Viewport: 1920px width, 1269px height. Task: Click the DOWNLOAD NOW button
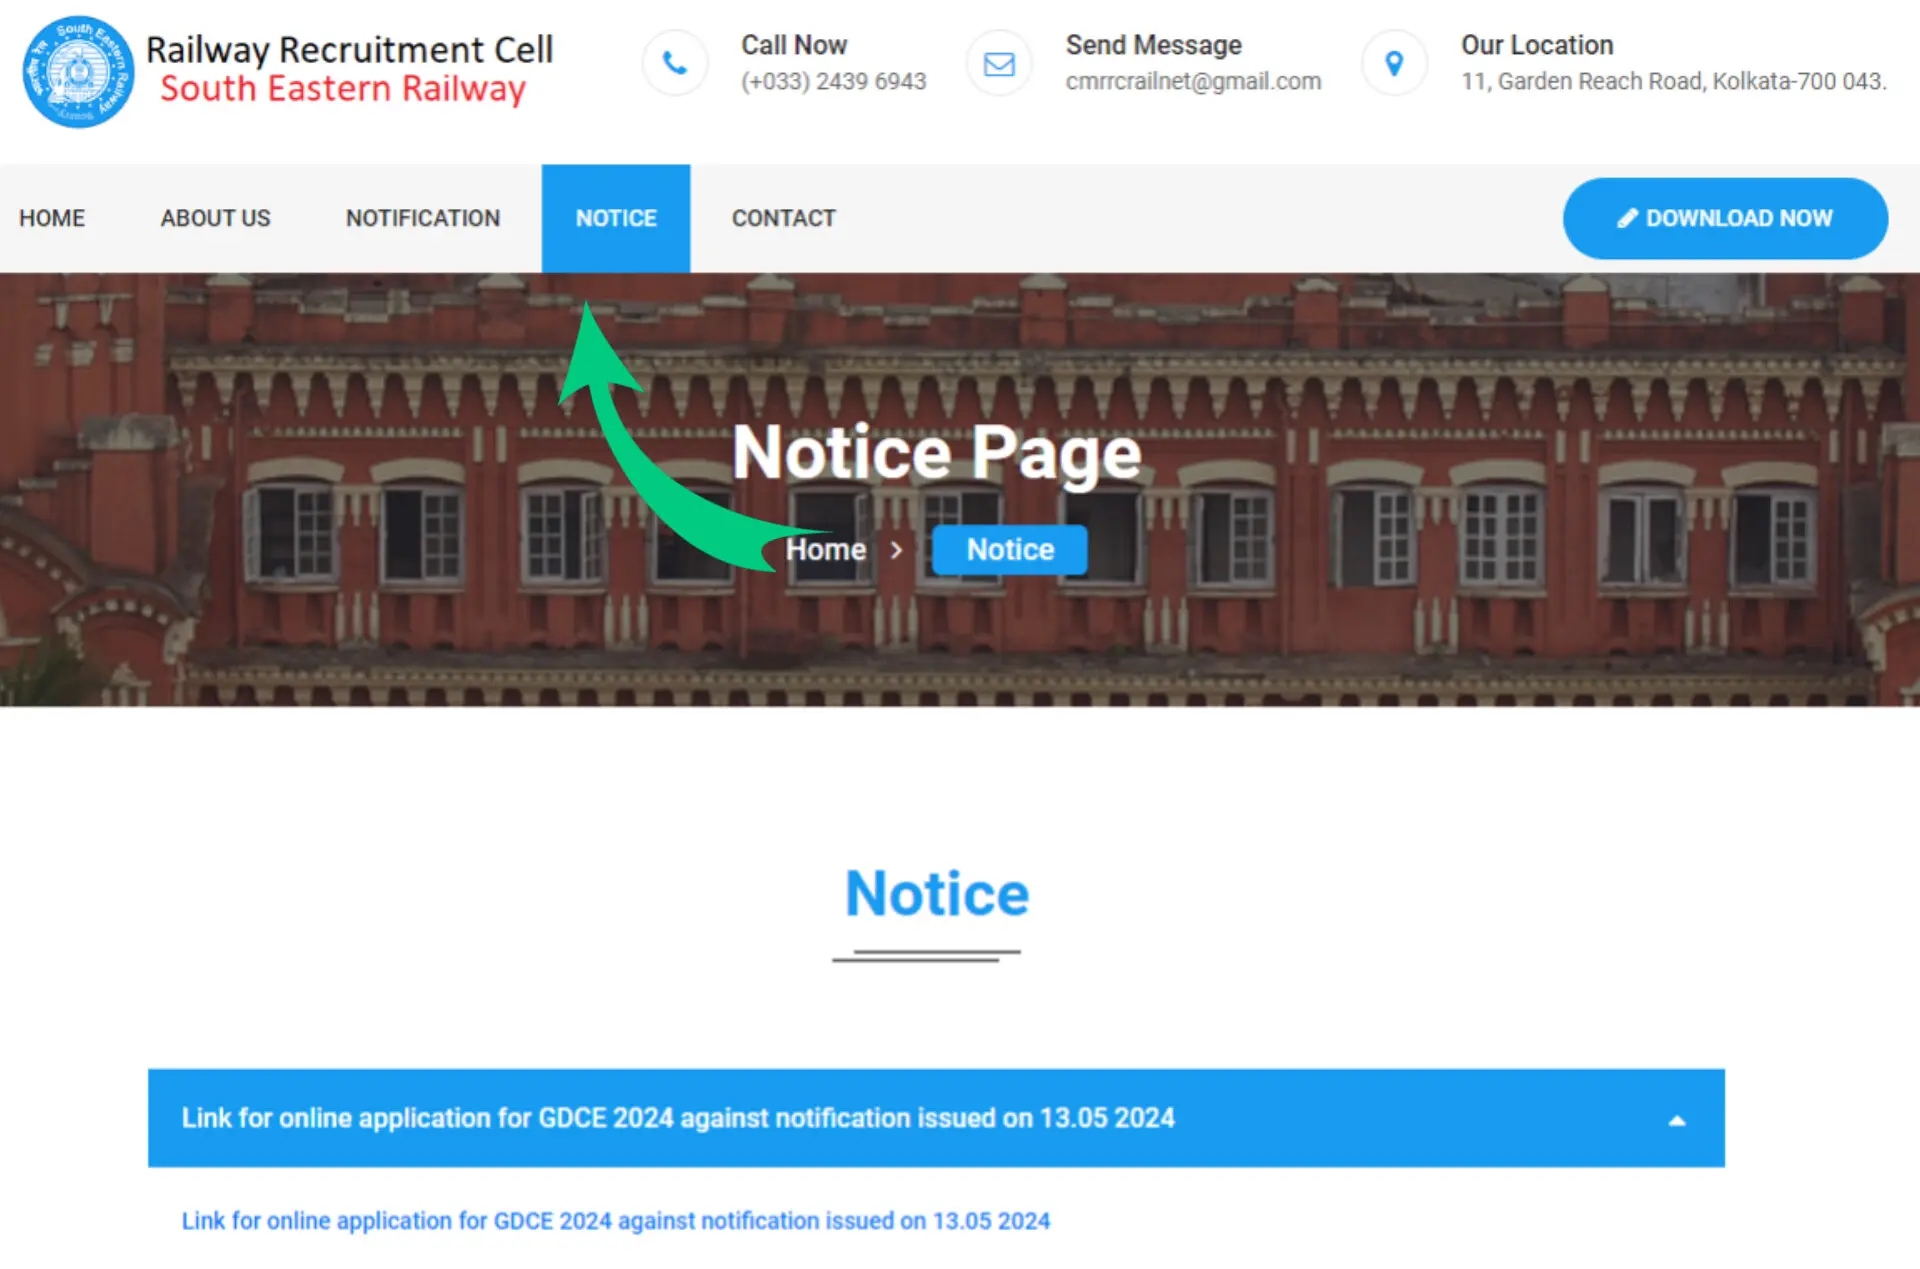1726,217
